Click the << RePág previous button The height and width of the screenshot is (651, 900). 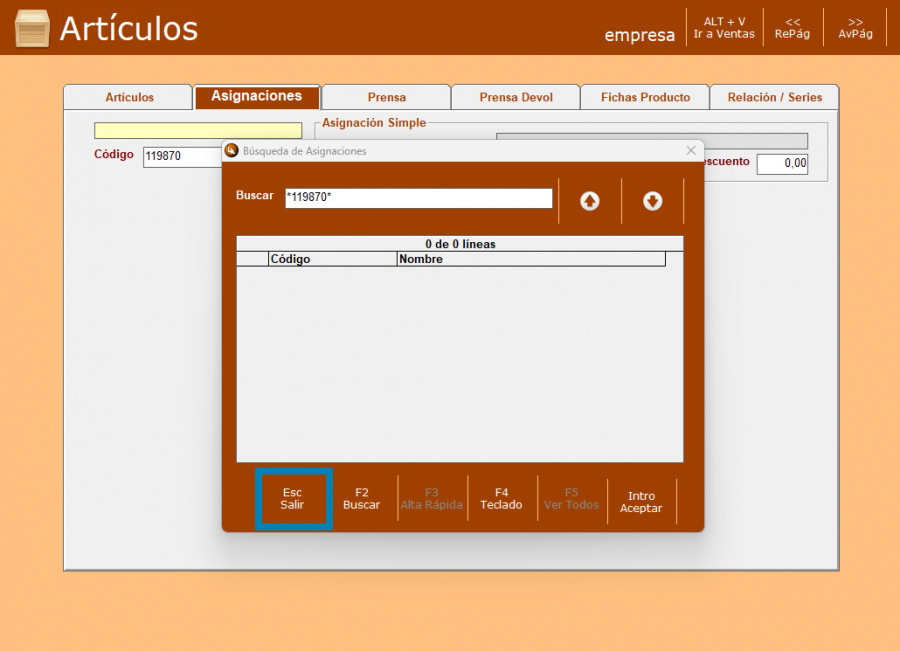click(792, 28)
